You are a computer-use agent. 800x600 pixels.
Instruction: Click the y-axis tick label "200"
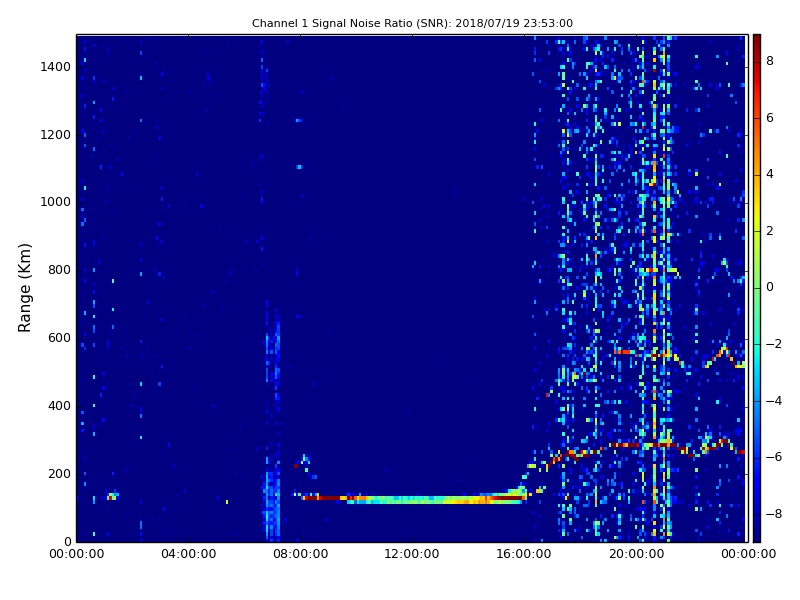click(59, 473)
